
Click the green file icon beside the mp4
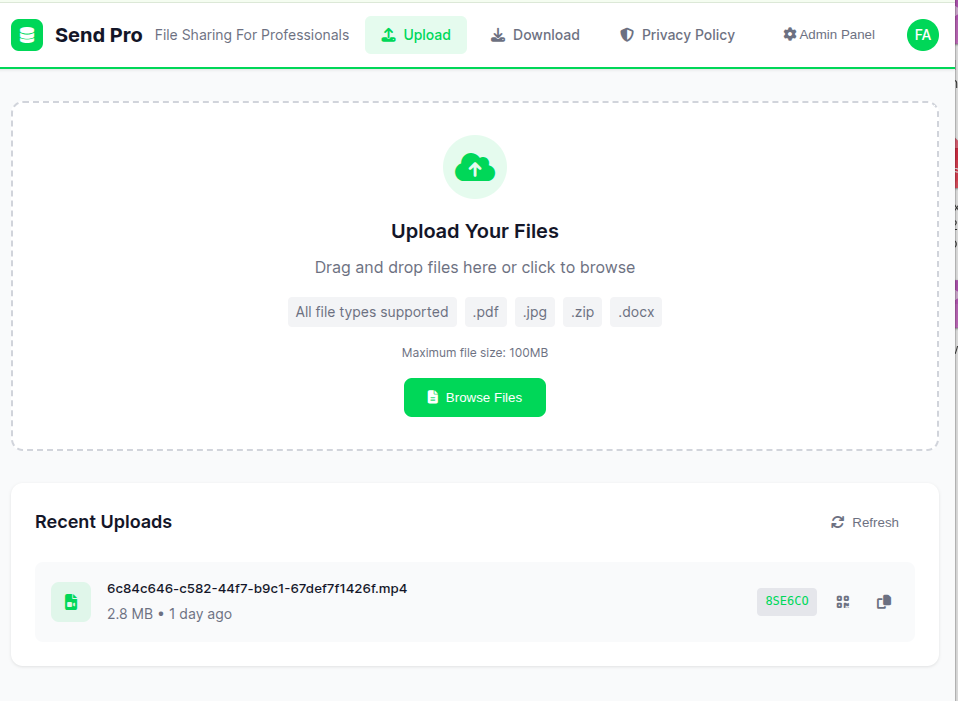click(70, 601)
